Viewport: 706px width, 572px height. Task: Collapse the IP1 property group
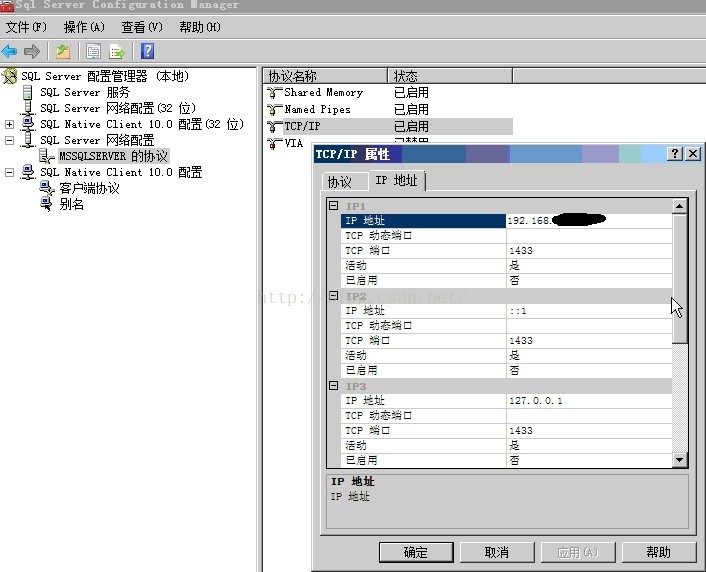pyautogui.click(x=334, y=206)
